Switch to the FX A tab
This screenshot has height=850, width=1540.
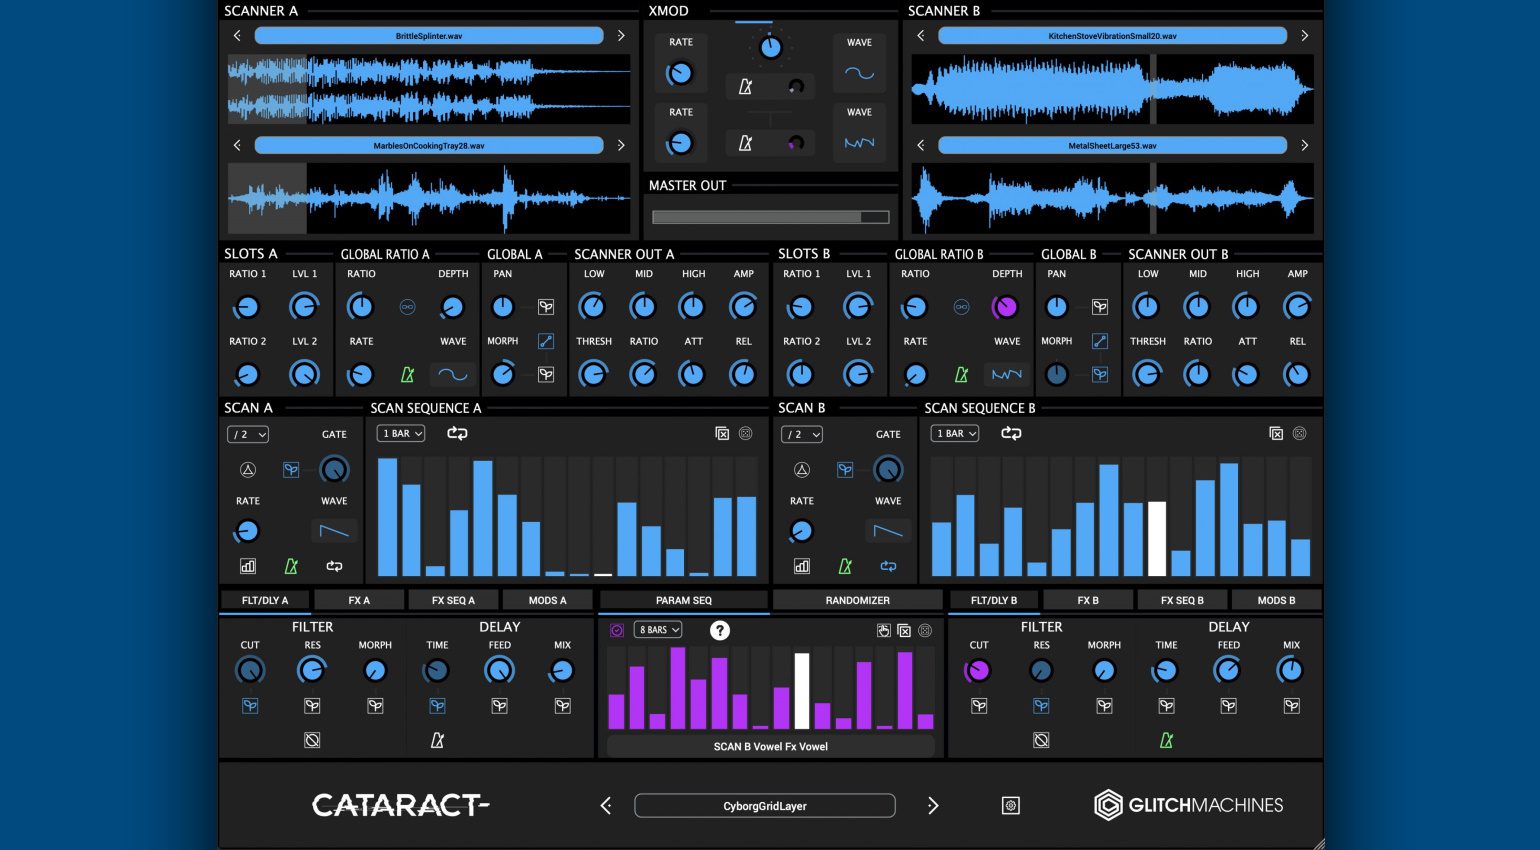point(359,600)
